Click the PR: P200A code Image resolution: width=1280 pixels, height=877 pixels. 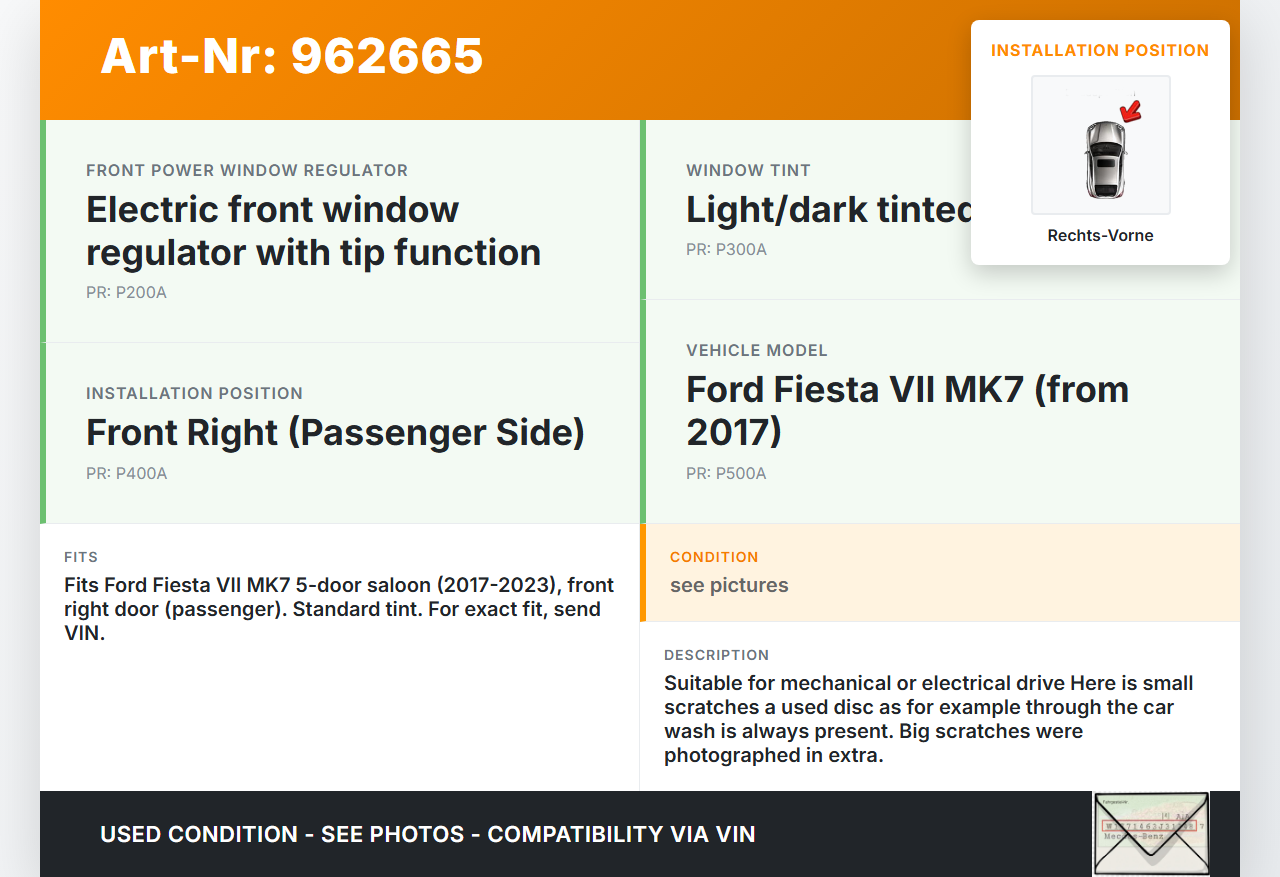coord(126,293)
